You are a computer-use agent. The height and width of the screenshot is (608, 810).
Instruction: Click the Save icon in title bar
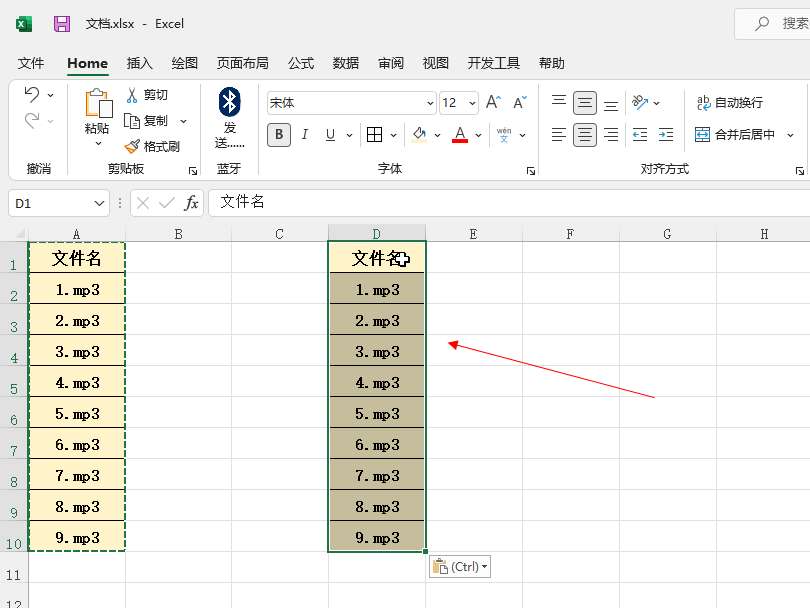62,24
